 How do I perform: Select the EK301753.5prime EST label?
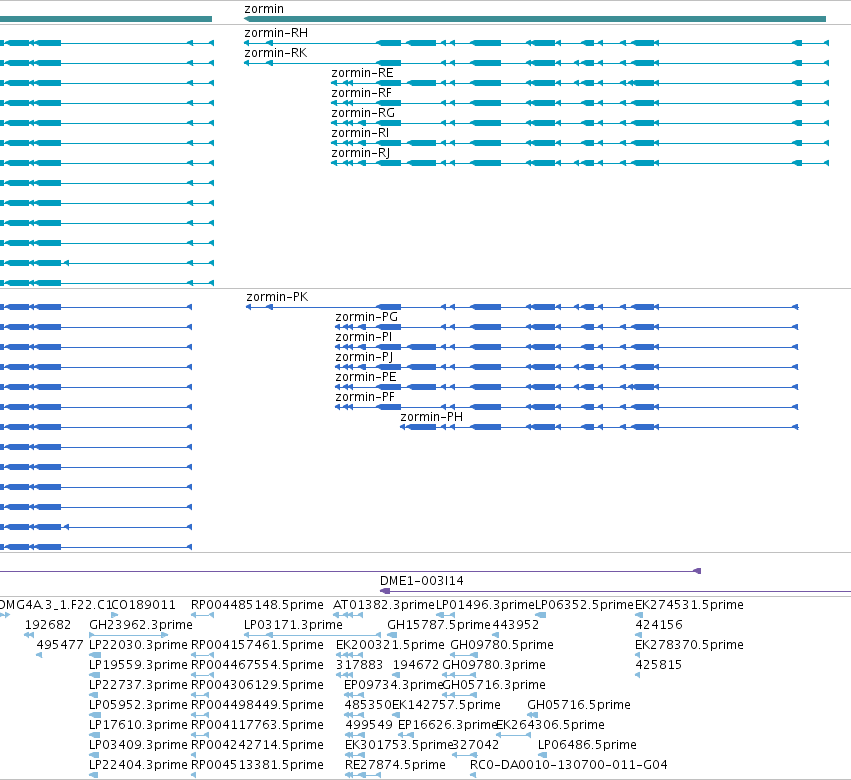click(x=398, y=746)
